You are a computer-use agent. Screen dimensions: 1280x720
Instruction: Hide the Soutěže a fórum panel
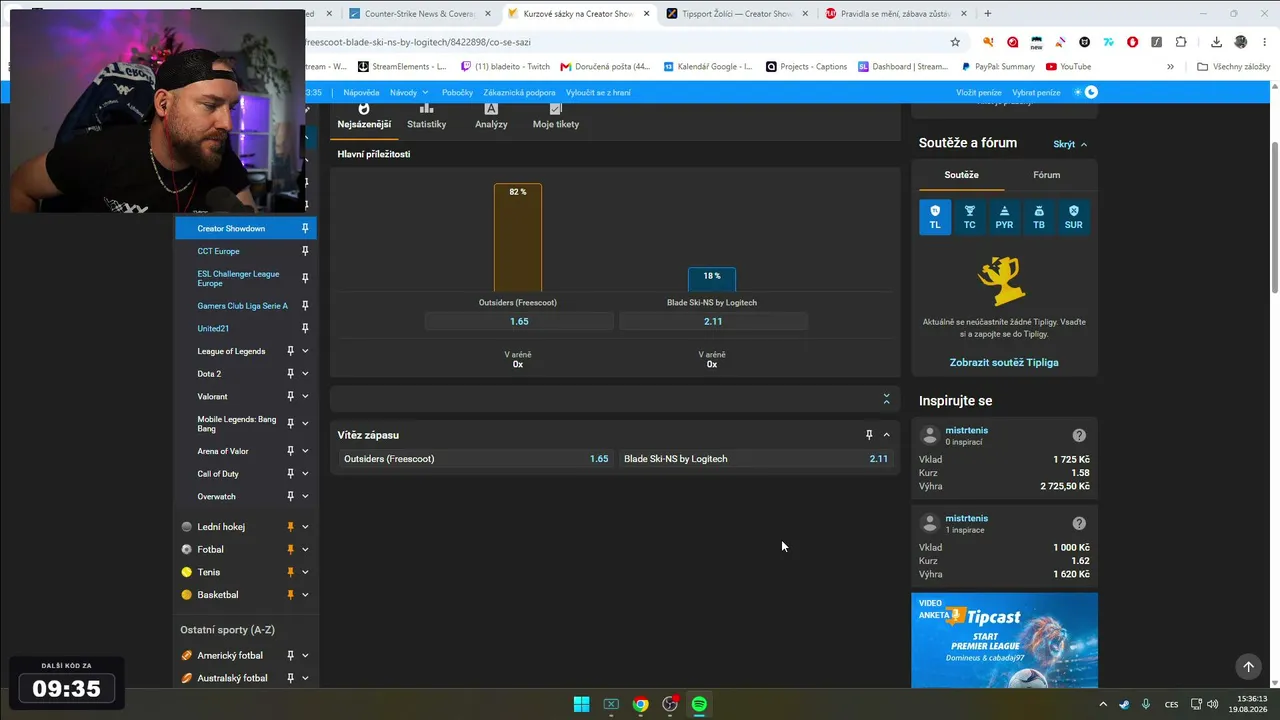[x=1070, y=144]
